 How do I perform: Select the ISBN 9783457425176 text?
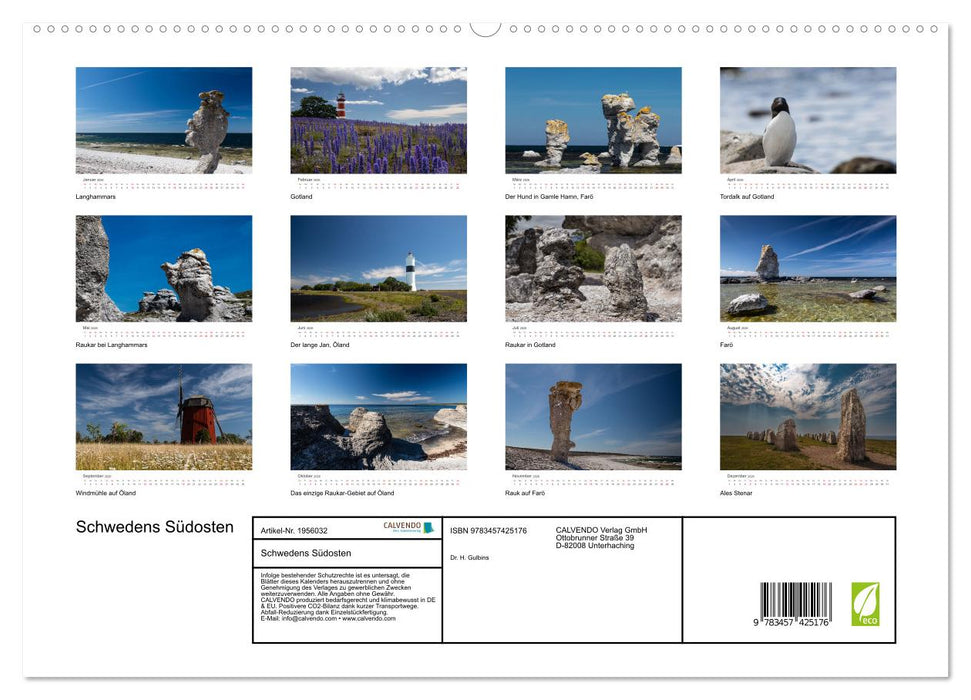pos(487,530)
